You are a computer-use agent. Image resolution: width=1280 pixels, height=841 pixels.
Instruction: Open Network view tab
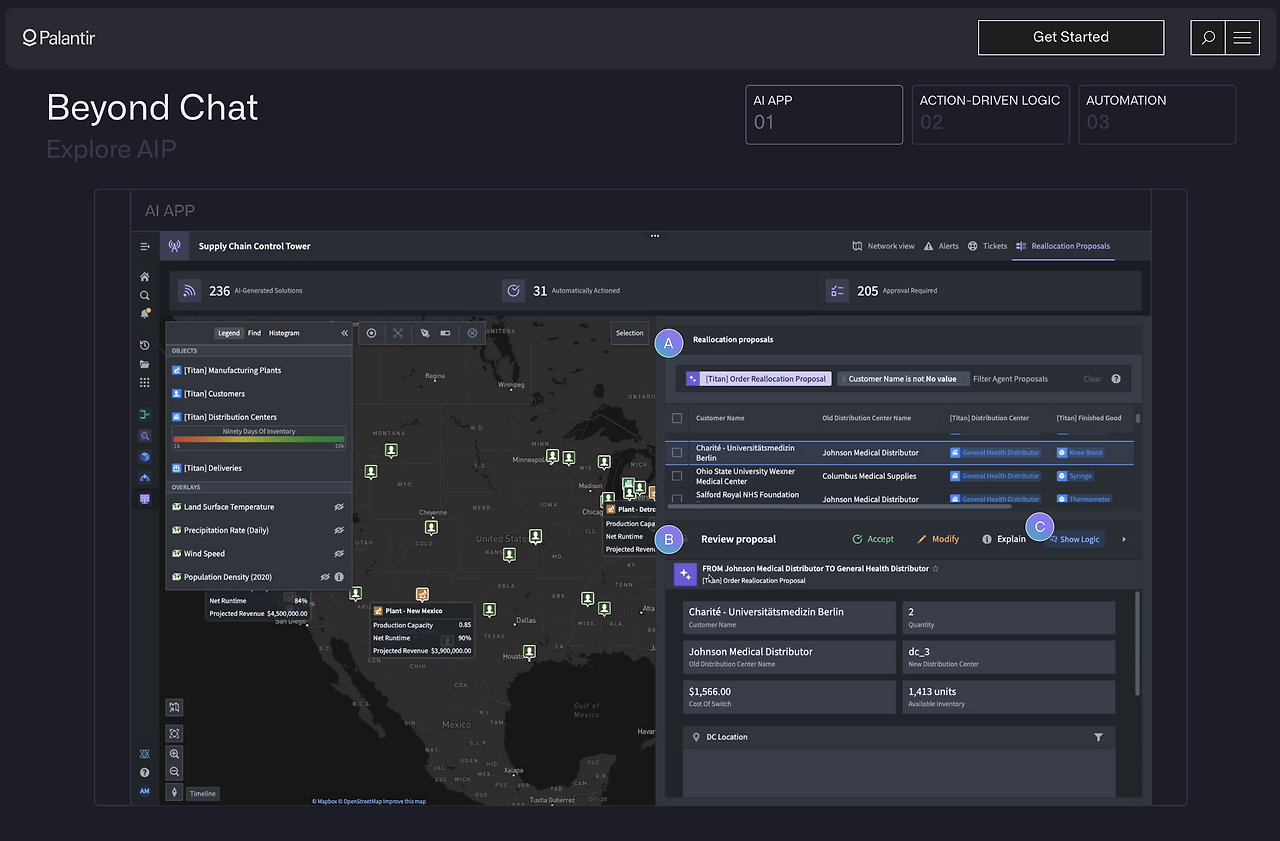tap(883, 246)
